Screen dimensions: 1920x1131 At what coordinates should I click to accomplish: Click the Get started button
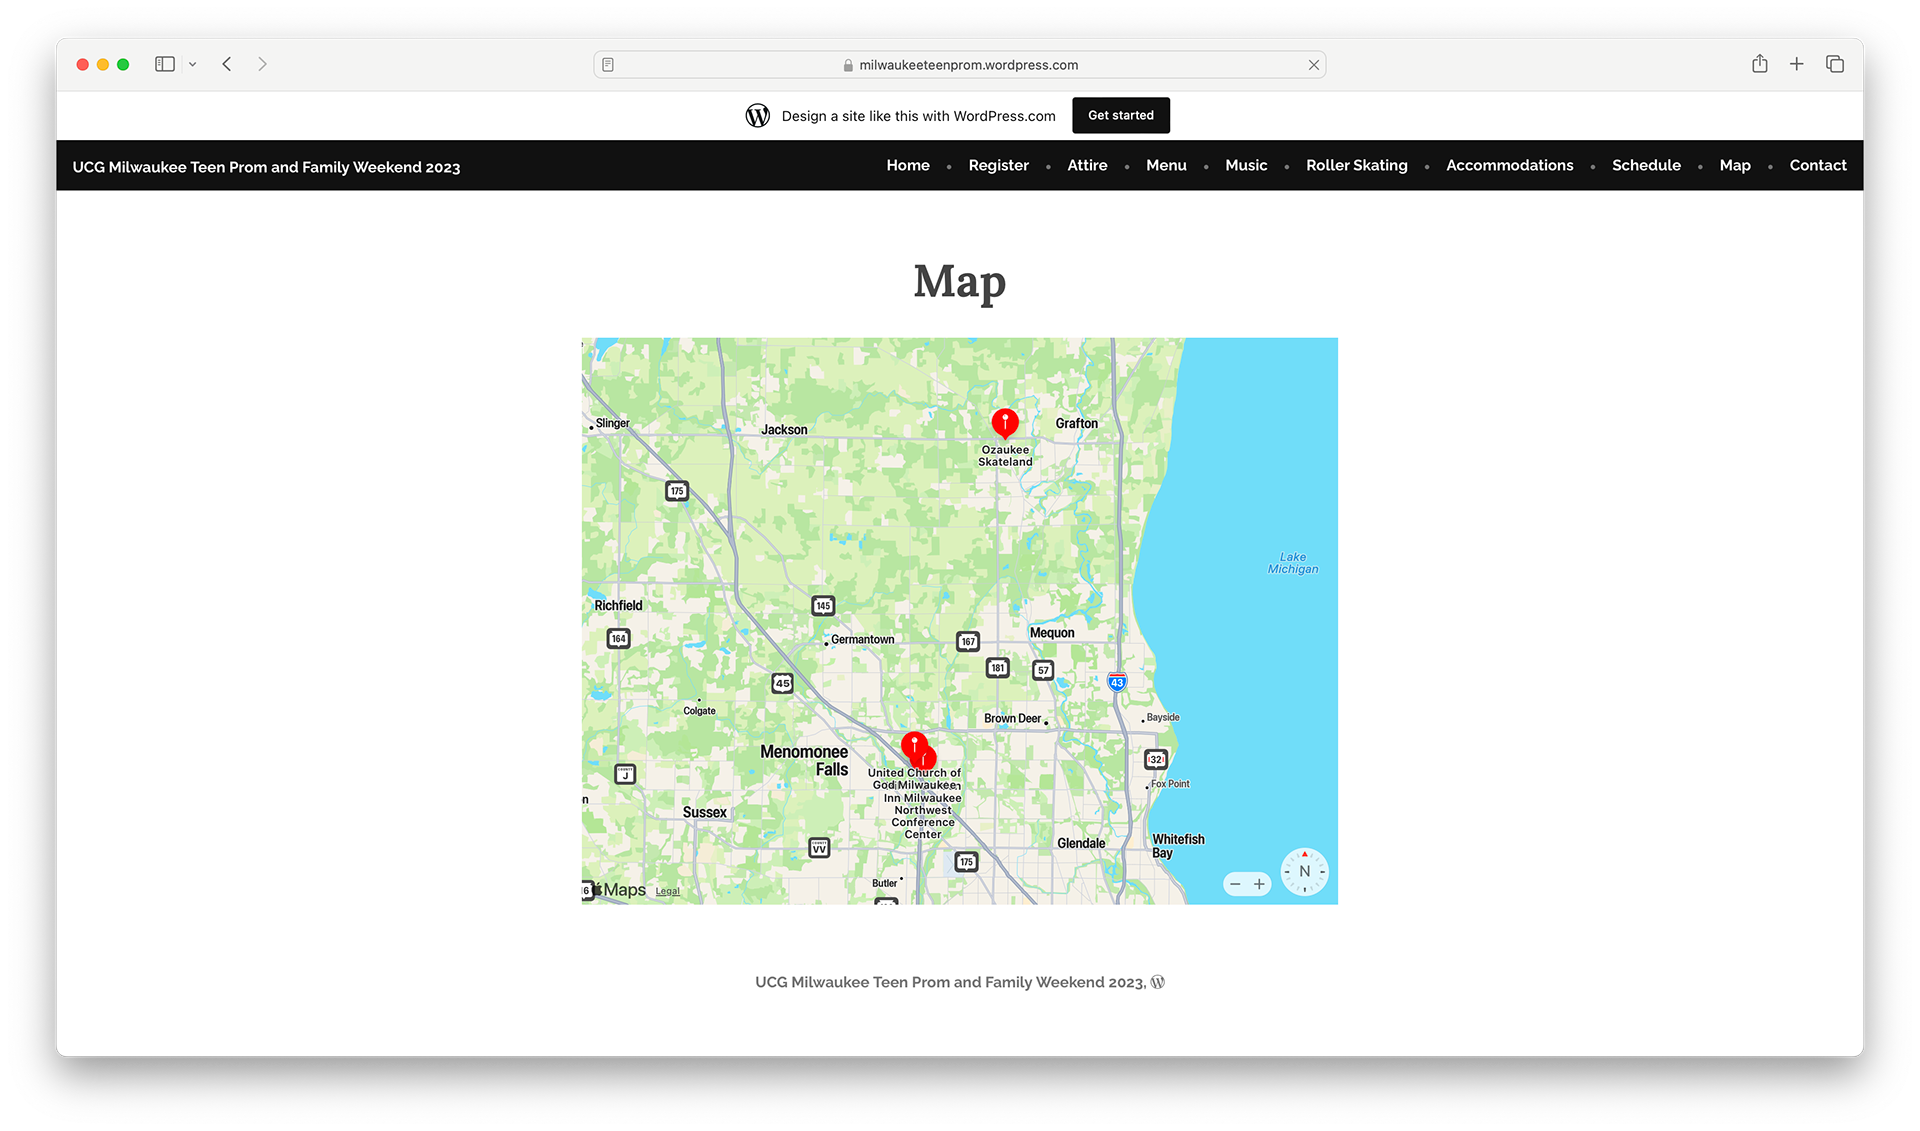coord(1120,115)
